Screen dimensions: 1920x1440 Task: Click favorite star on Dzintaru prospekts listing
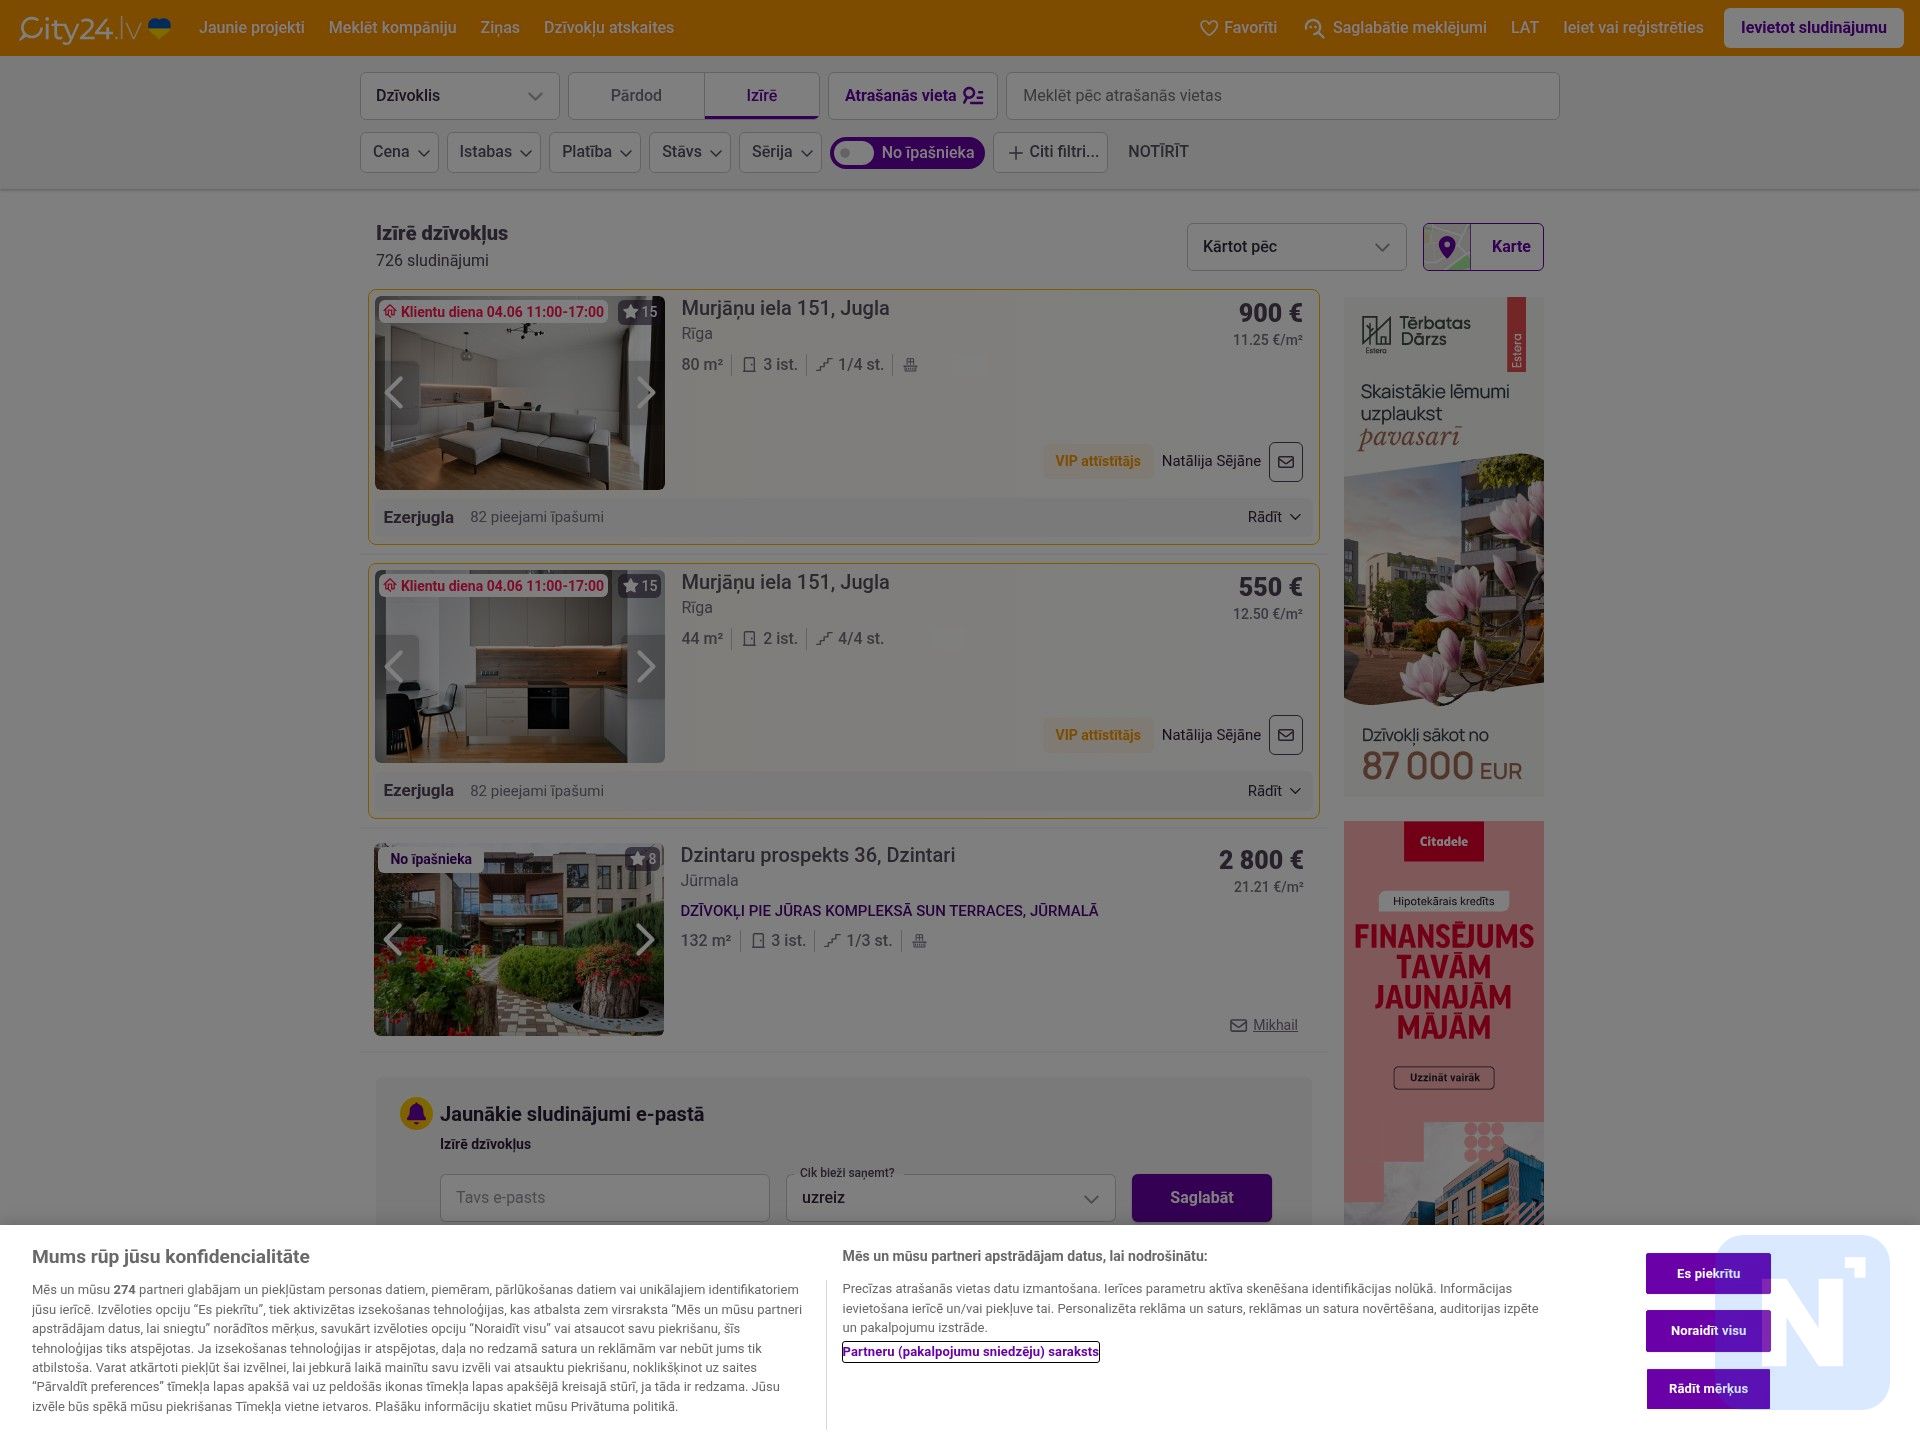coord(637,859)
